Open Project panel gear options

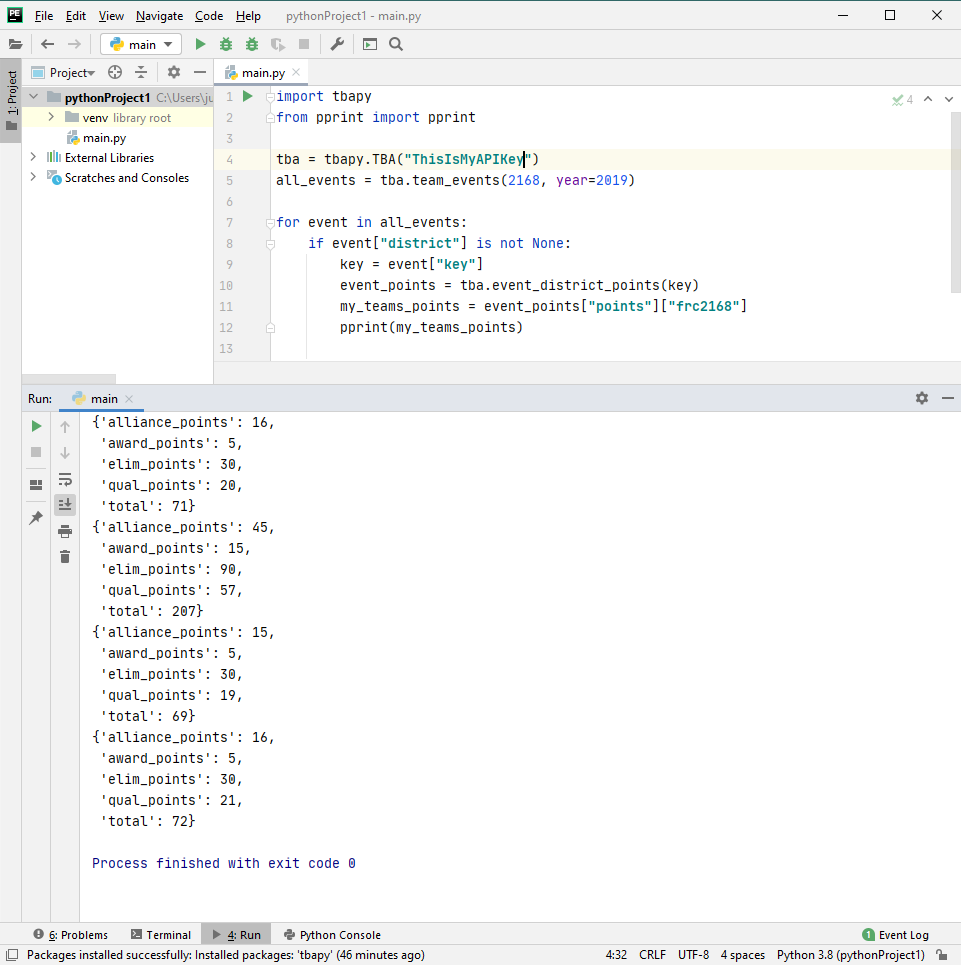point(174,73)
